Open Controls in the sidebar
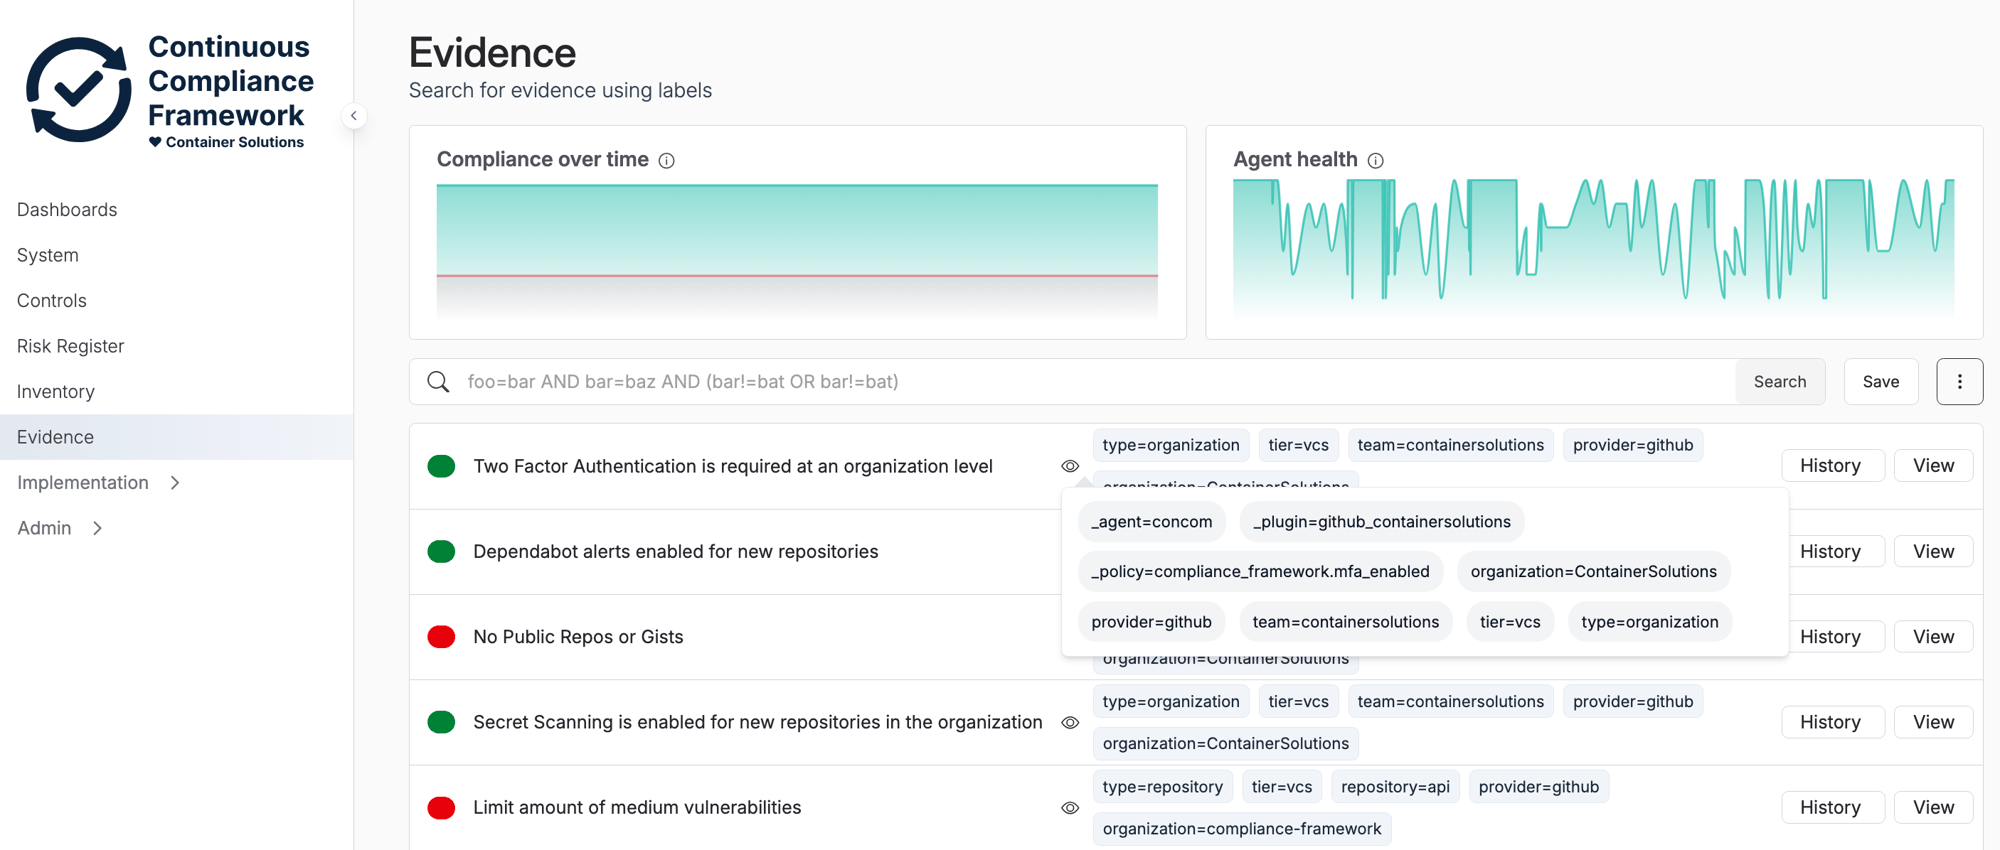Screen dimensions: 2000x850 click(x=52, y=301)
